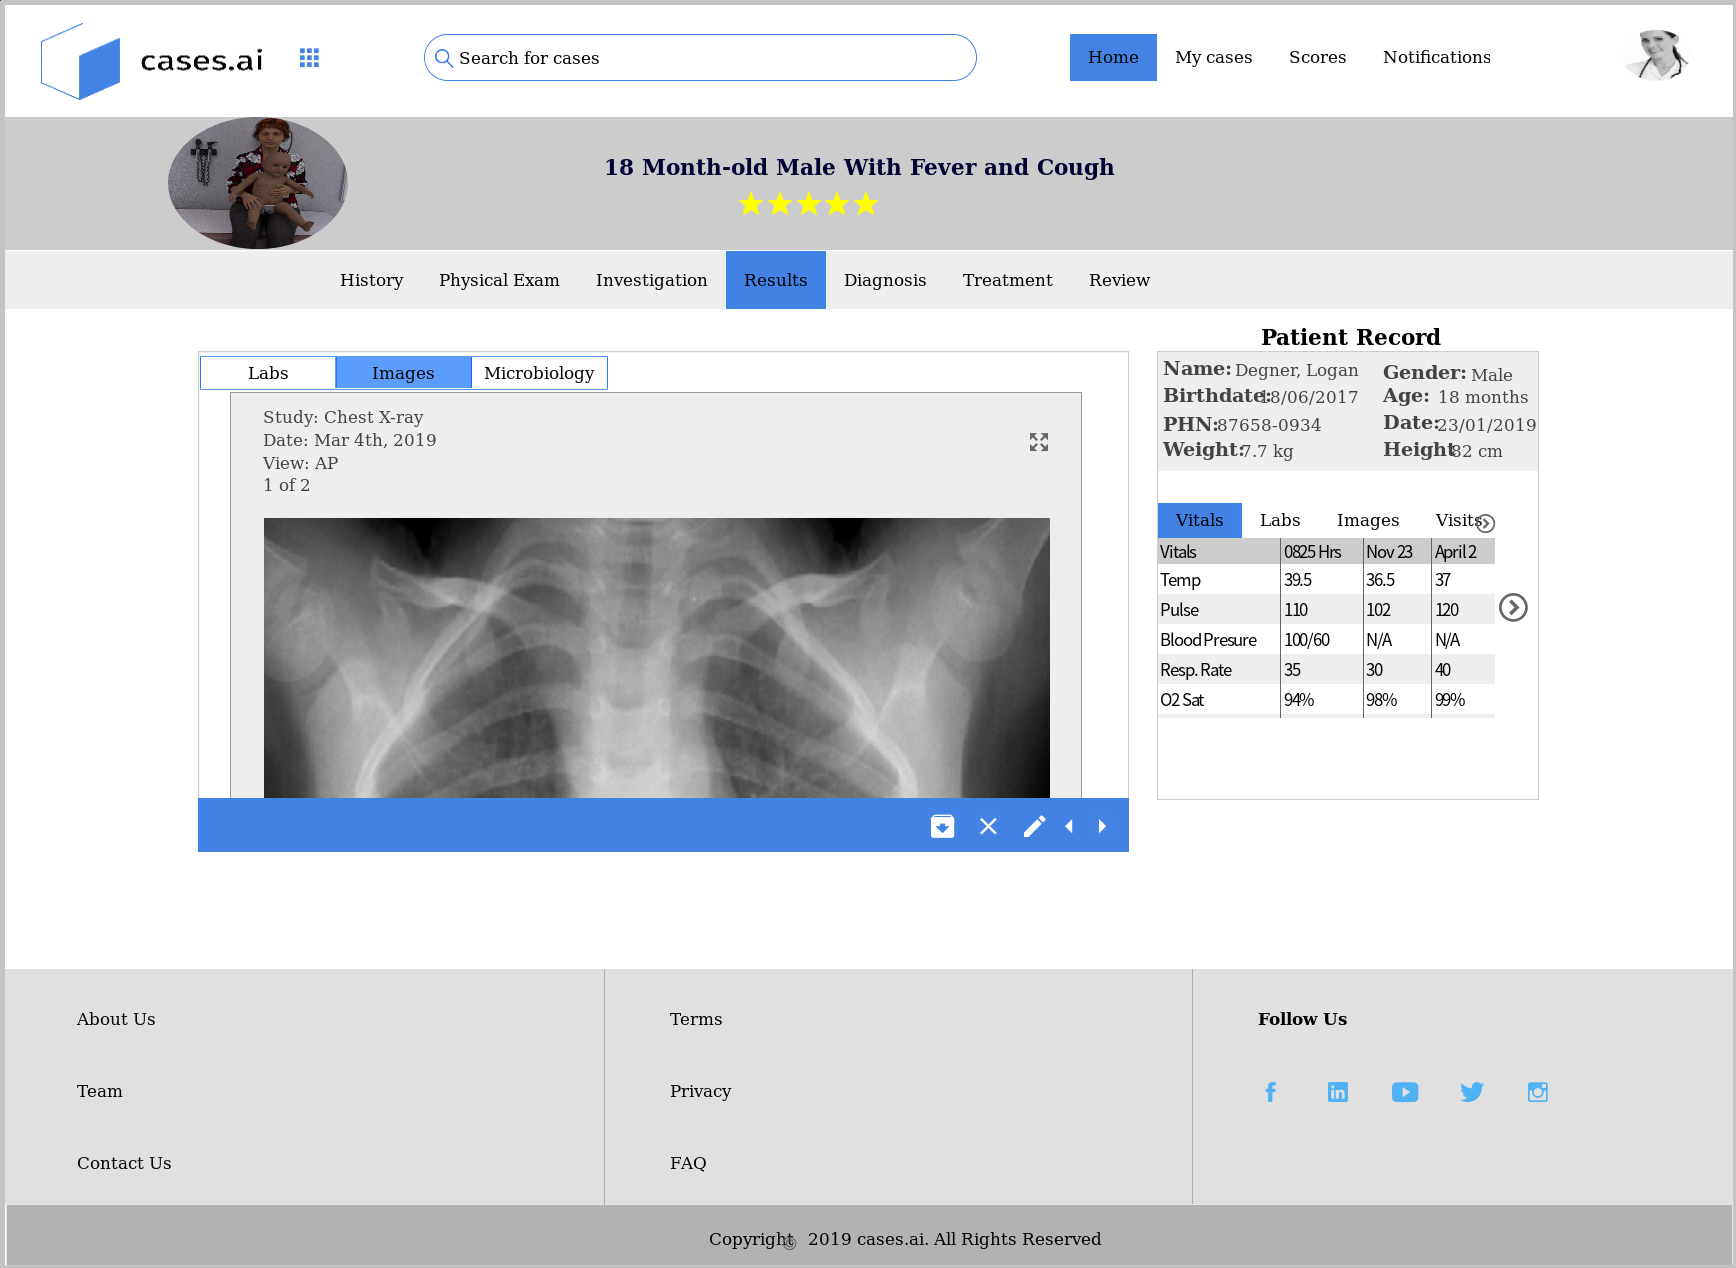This screenshot has height=1268, width=1736.
Task: Select the Microbiology sub-tab
Action: click(x=539, y=373)
